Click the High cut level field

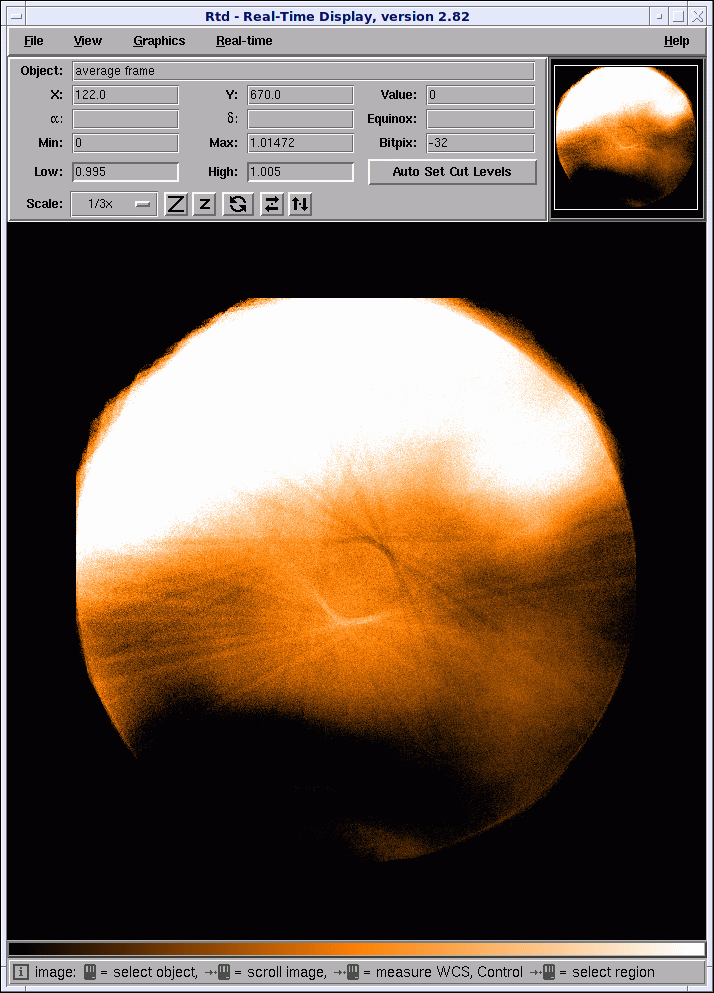click(x=300, y=172)
